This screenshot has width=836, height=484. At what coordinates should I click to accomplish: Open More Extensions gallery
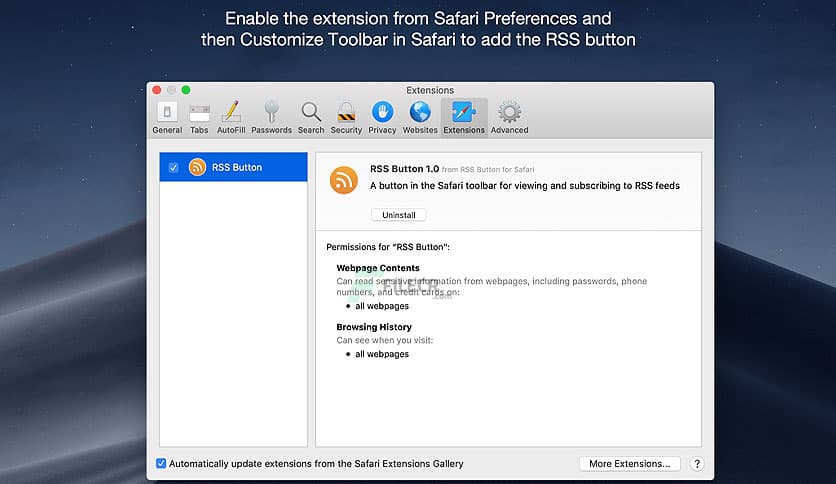[x=630, y=463]
